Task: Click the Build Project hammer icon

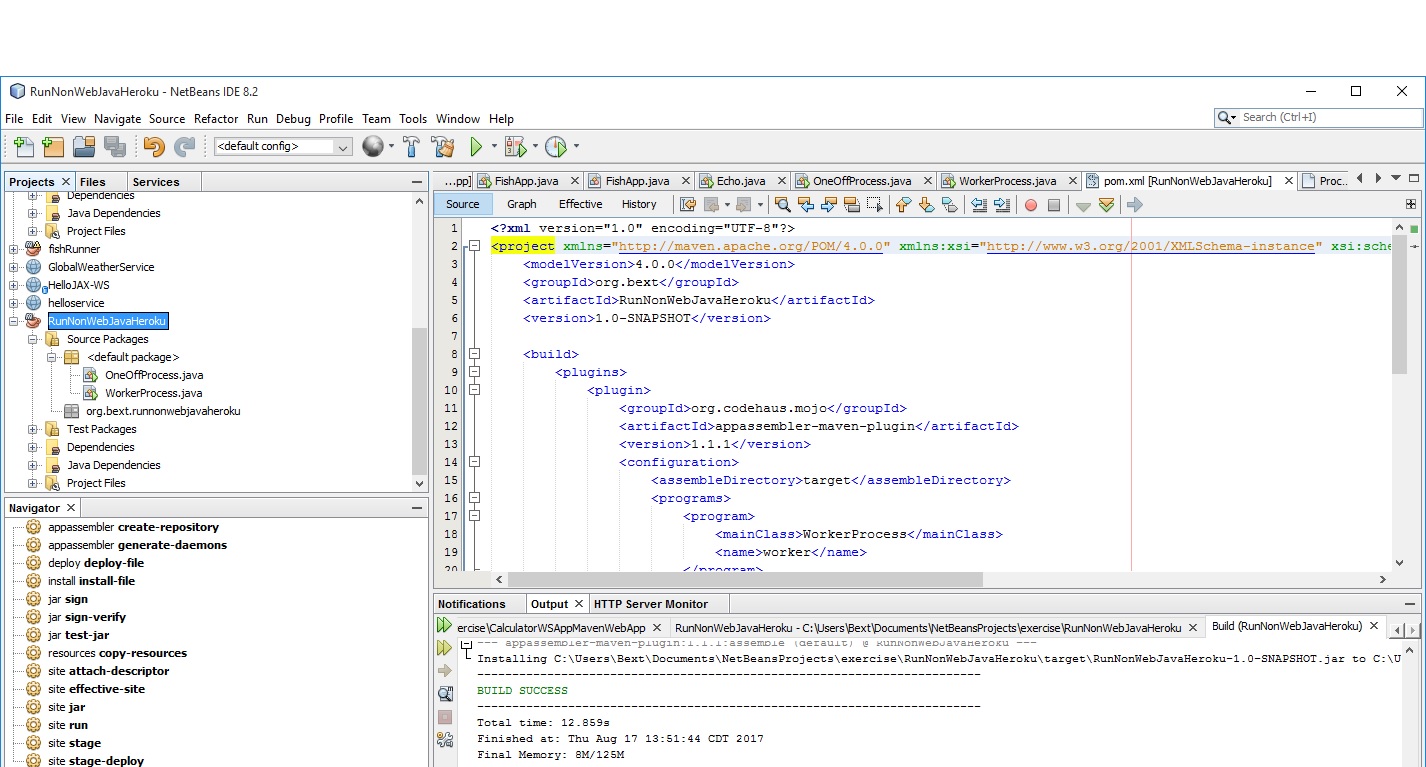Action: [411, 147]
